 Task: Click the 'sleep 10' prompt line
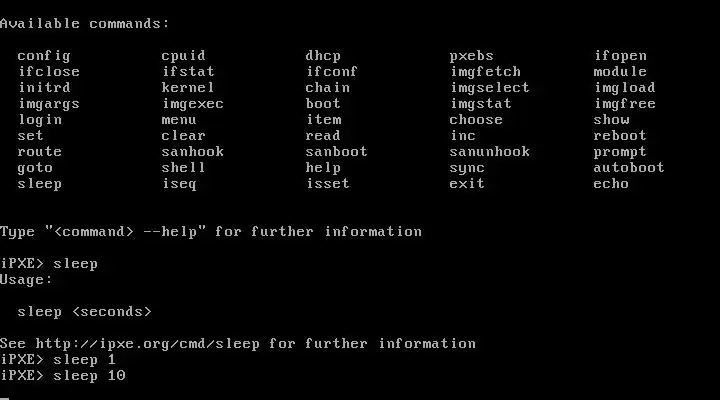tap(63, 376)
